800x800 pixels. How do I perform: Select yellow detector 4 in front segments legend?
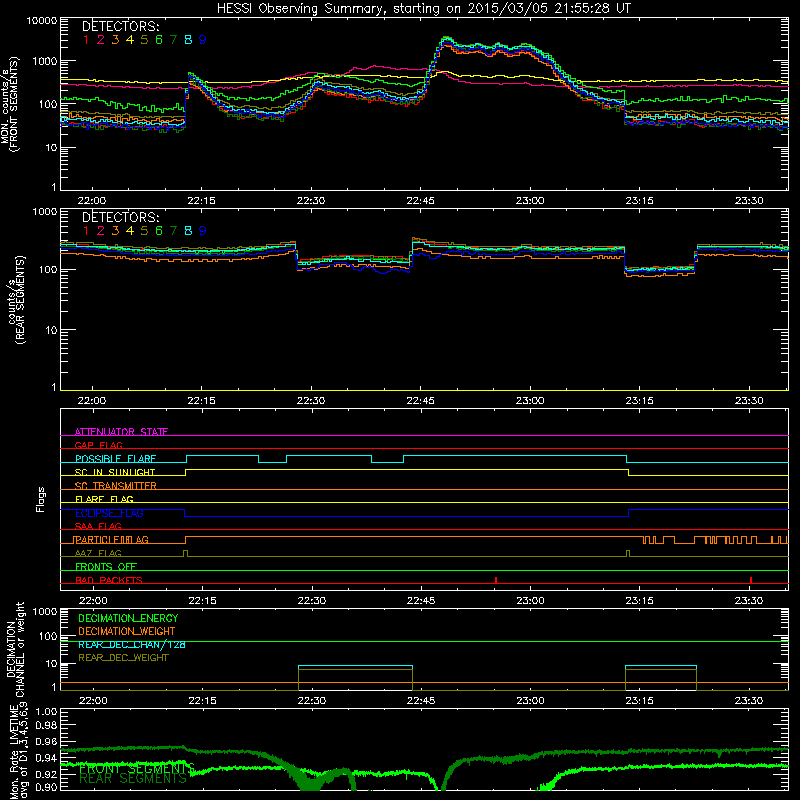(130, 40)
